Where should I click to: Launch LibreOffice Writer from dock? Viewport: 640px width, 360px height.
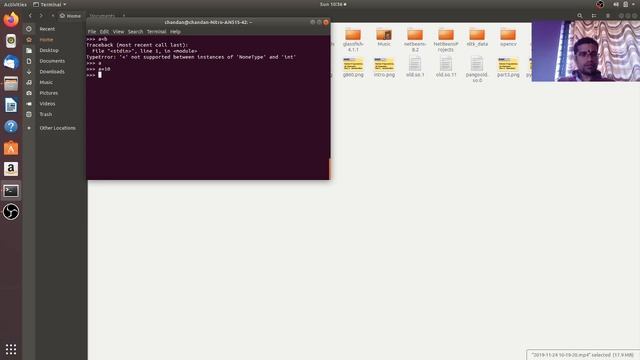pyautogui.click(x=11, y=105)
